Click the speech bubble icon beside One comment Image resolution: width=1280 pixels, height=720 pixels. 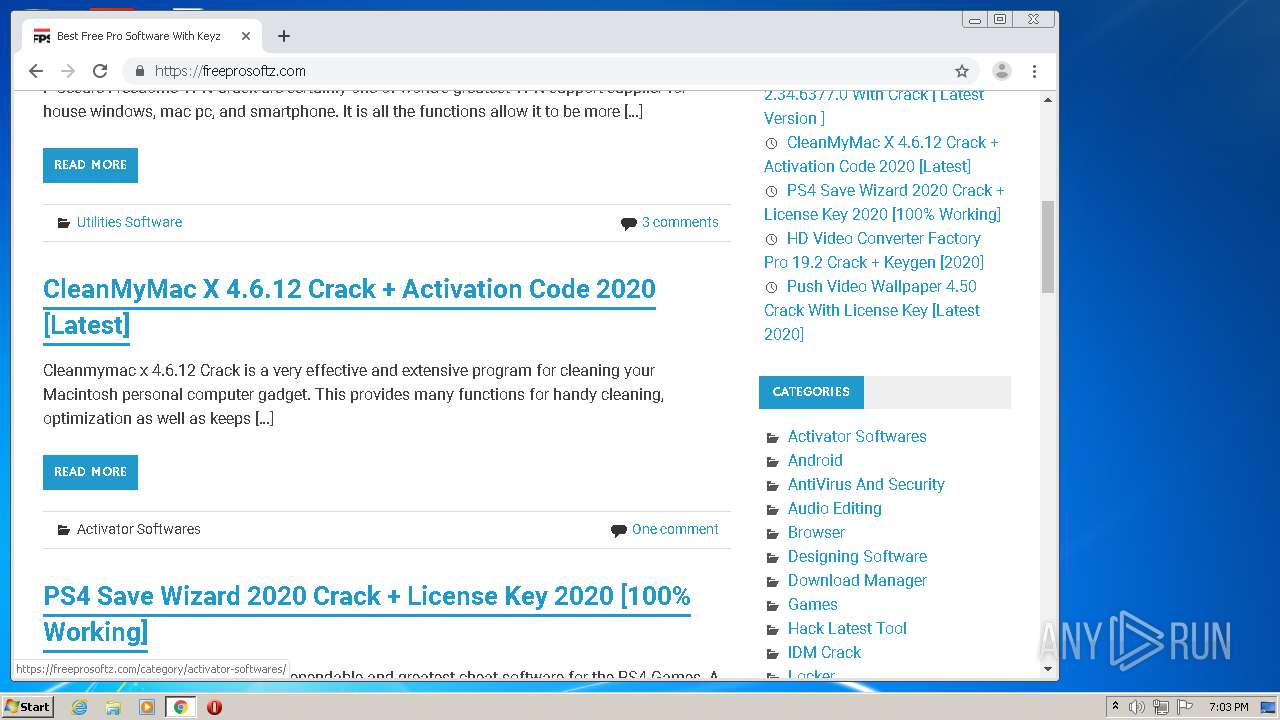pos(619,530)
